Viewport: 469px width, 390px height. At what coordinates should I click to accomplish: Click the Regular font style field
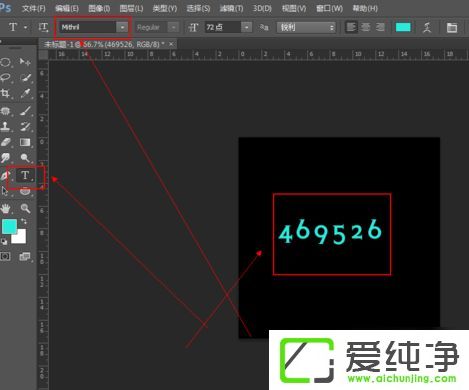[x=151, y=27]
